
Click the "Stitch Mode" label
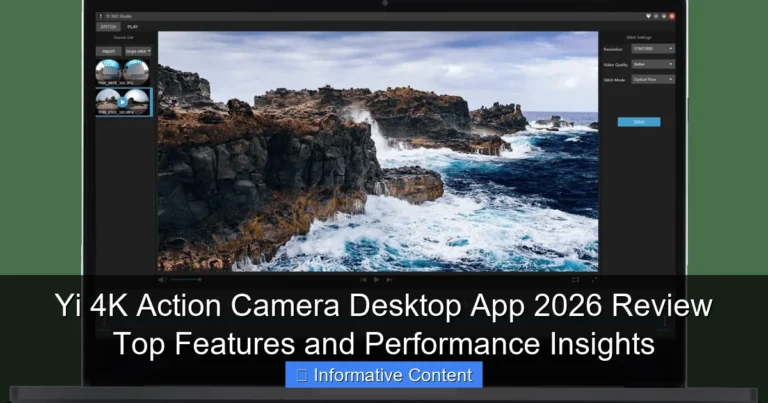click(614, 80)
